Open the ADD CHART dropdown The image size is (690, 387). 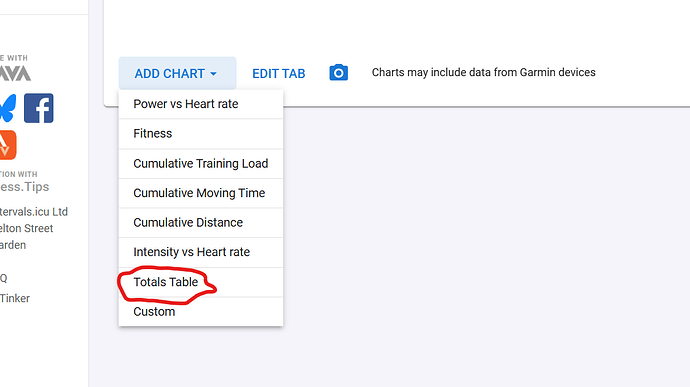coord(177,73)
